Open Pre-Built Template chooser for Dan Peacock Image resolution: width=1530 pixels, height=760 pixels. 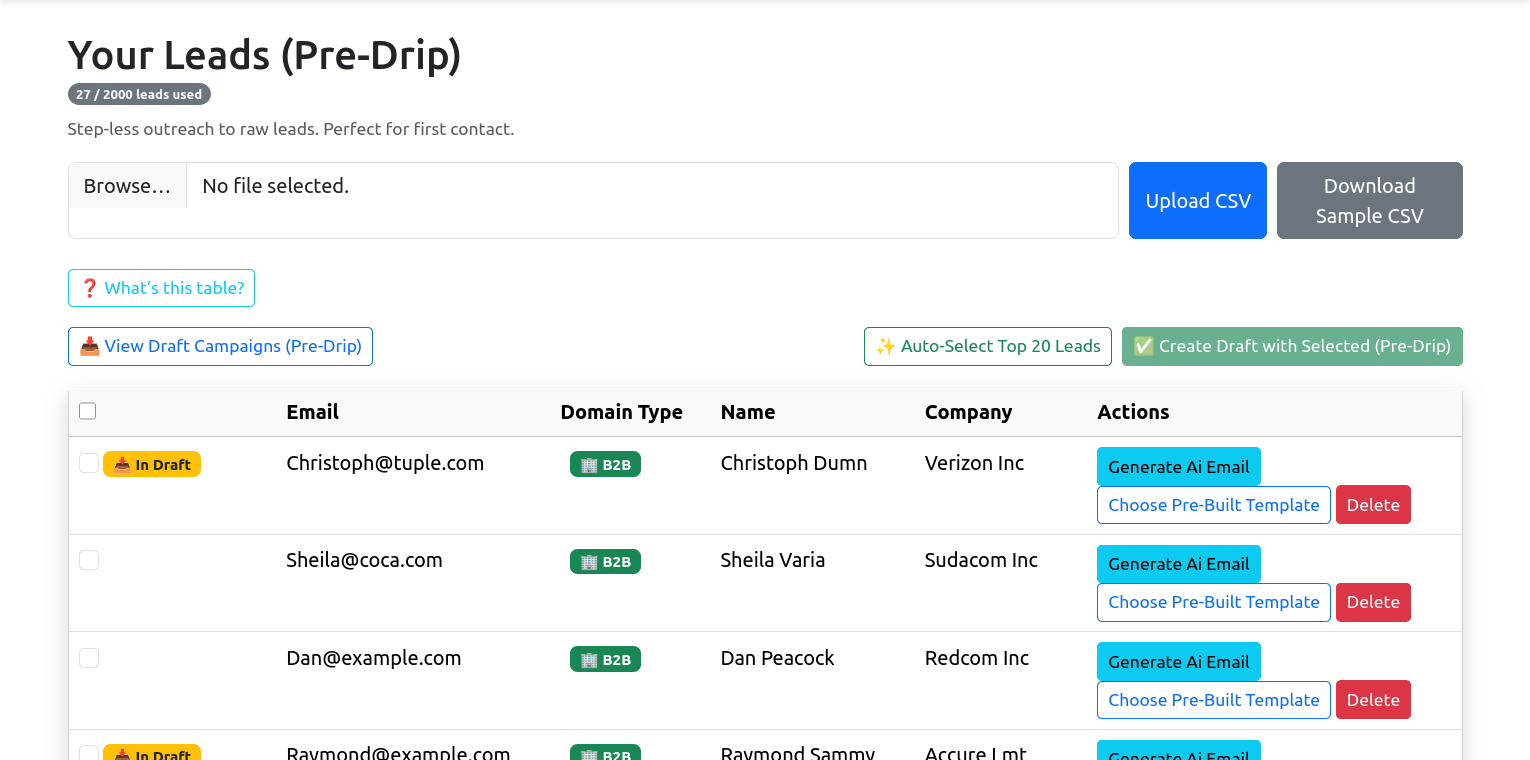pos(1213,700)
